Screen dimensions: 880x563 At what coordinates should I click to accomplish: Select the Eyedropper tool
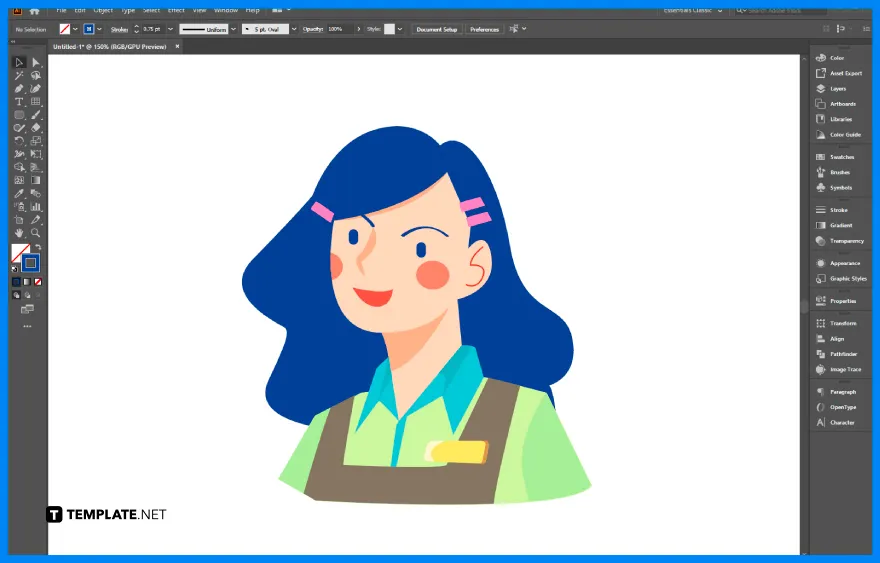click(x=19, y=194)
